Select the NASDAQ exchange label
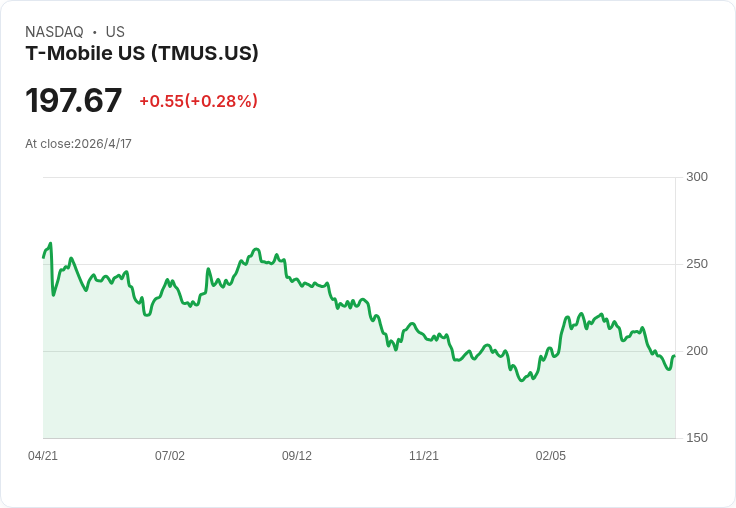Image resolution: width=736 pixels, height=508 pixels. (54, 32)
